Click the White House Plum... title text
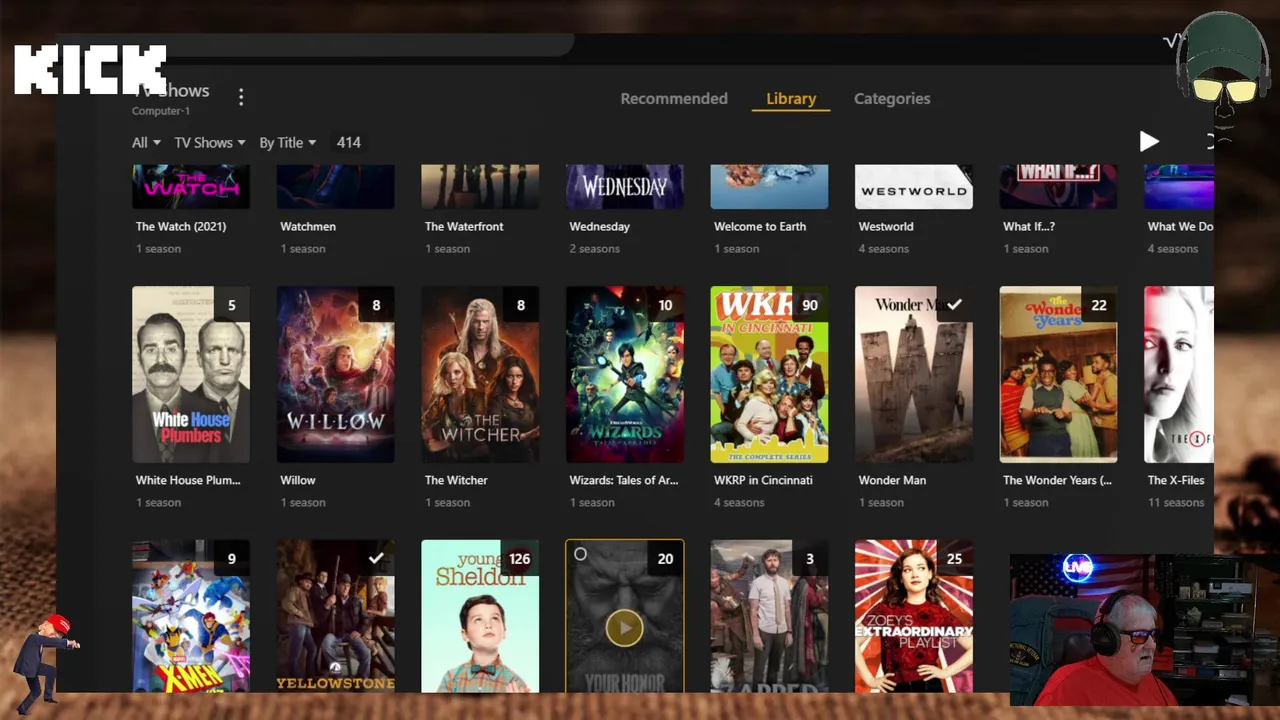This screenshot has height=720, width=1280. [188, 481]
